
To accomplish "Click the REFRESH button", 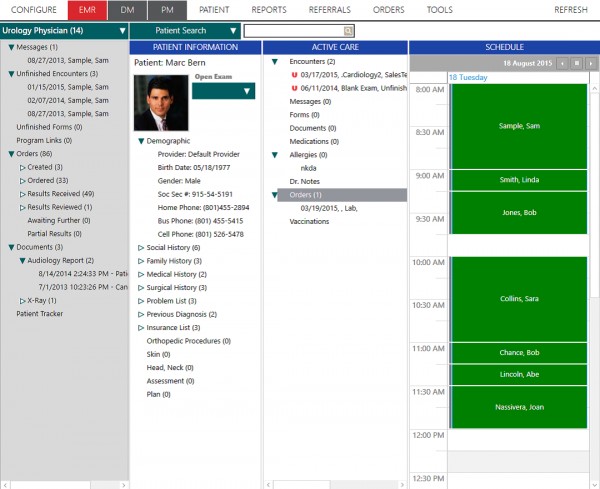I will [571, 10].
